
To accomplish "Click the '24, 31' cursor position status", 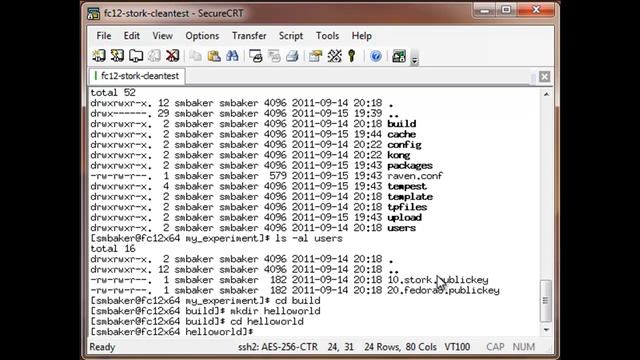I will (x=340, y=347).
